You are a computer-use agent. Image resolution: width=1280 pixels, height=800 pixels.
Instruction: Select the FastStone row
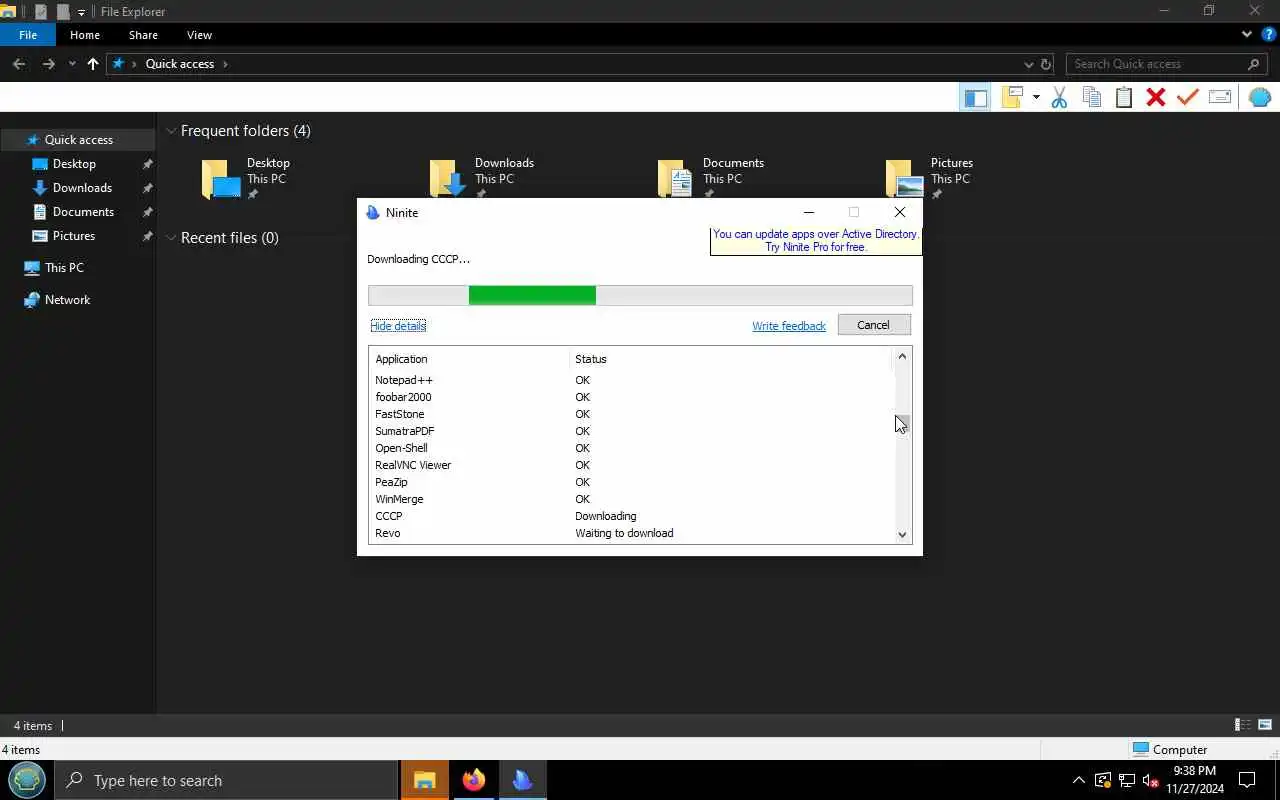click(630, 414)
